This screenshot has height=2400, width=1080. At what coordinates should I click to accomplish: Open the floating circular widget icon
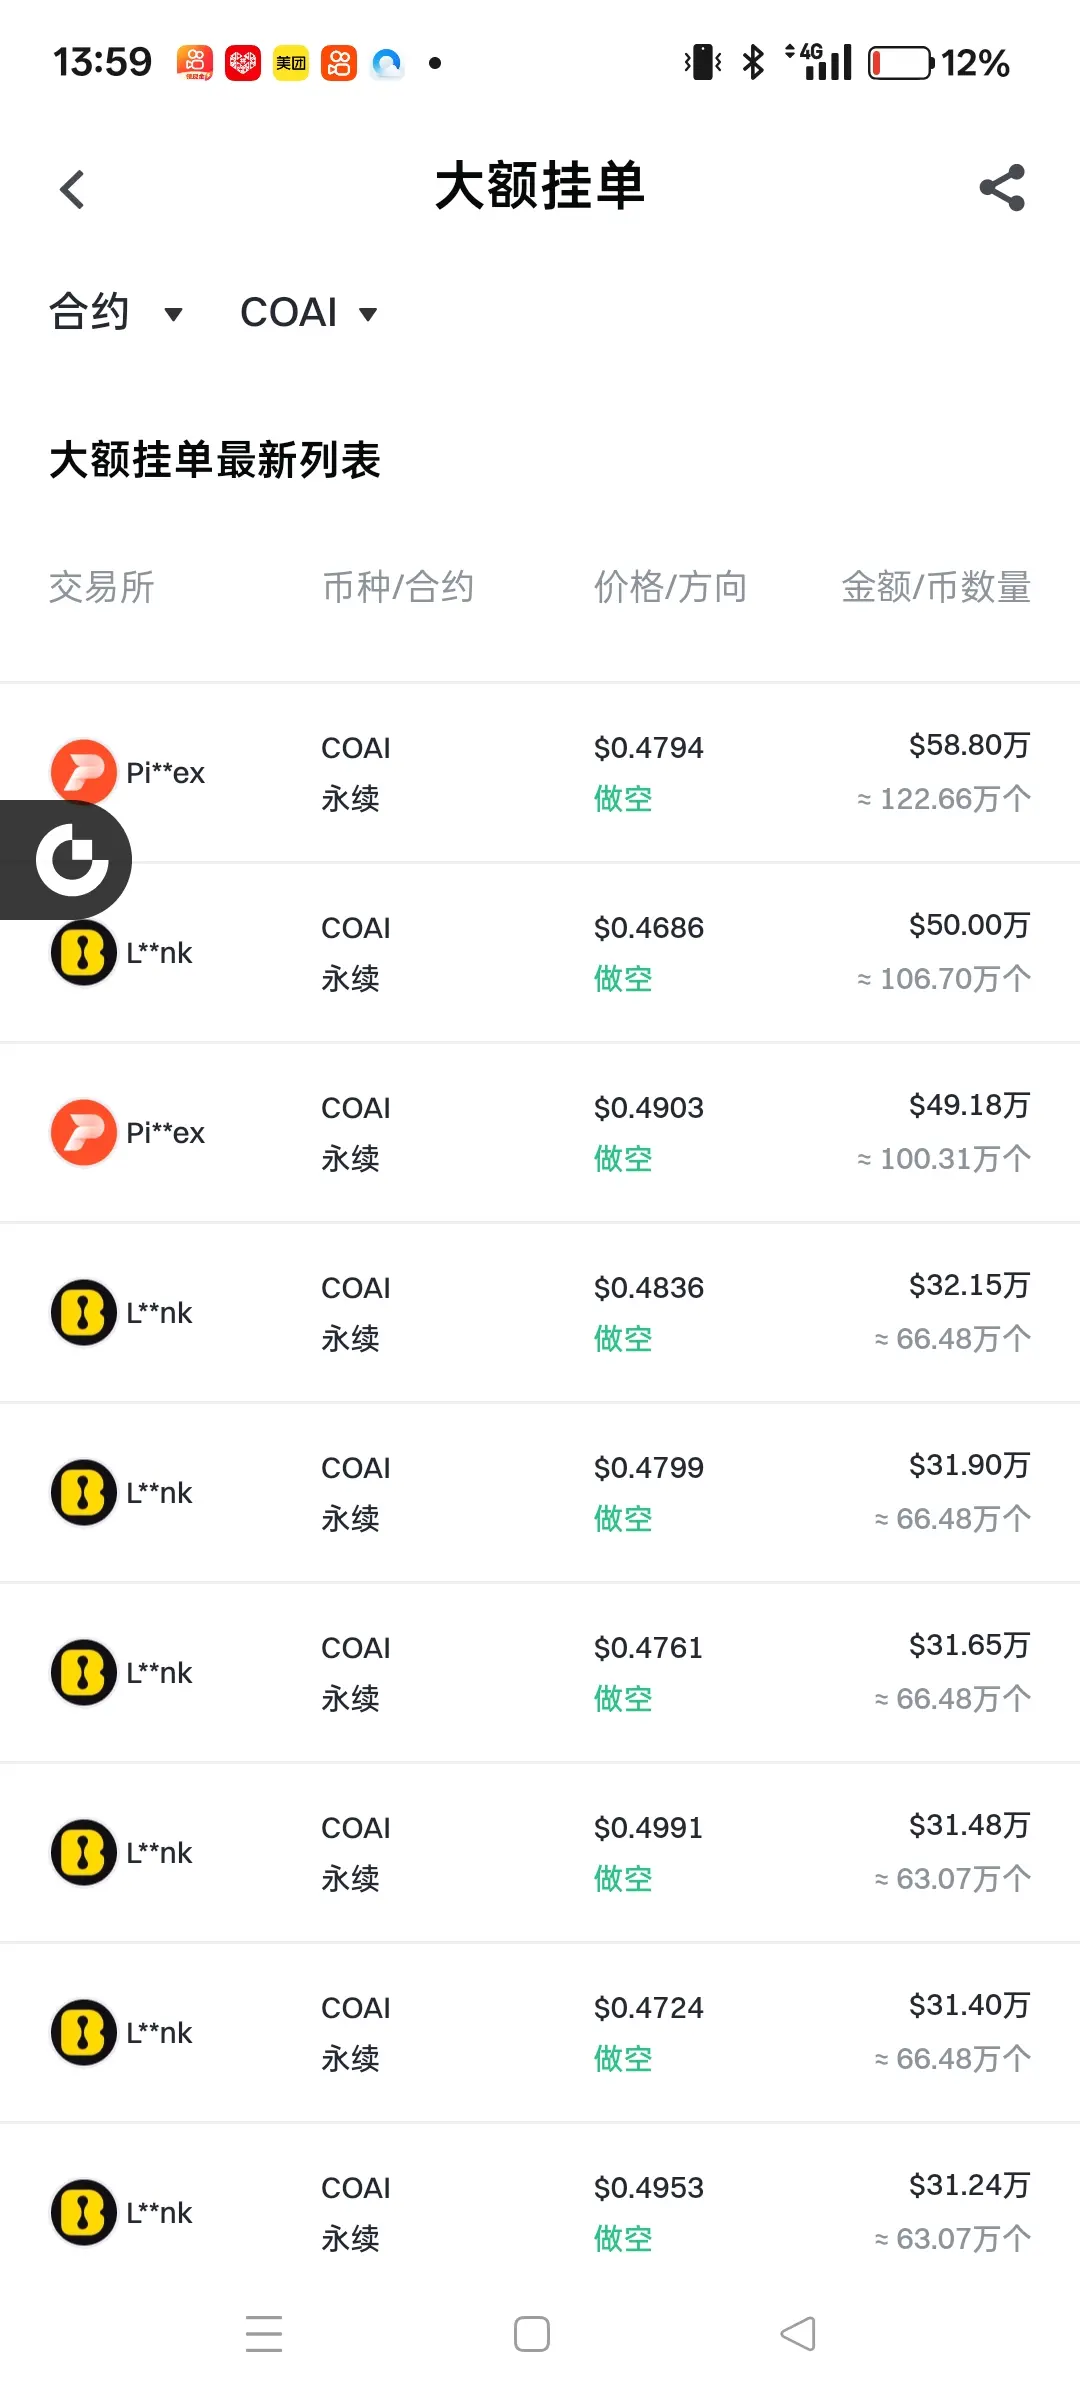(70, 860)
